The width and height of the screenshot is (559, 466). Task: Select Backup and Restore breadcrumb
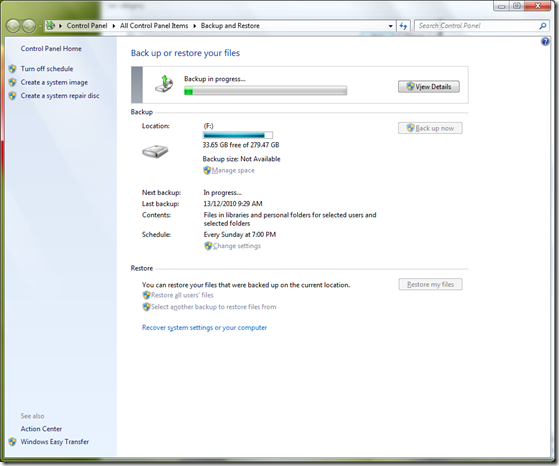pos(230,26)
